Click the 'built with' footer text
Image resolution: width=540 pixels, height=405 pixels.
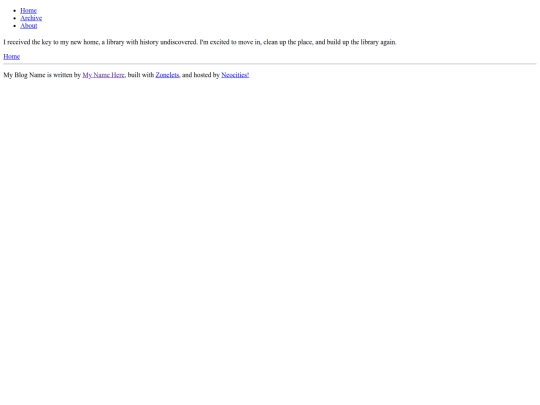point(141,75)
